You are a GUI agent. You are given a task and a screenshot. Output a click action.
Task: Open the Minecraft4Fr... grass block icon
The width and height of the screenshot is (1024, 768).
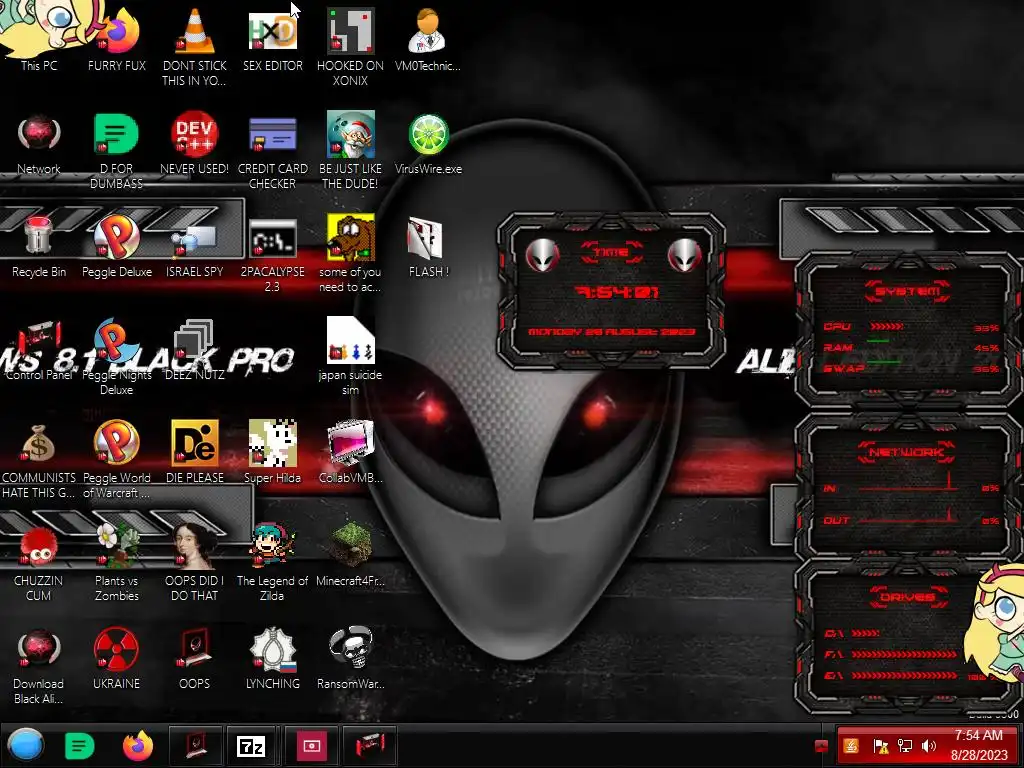click(351, 555)
